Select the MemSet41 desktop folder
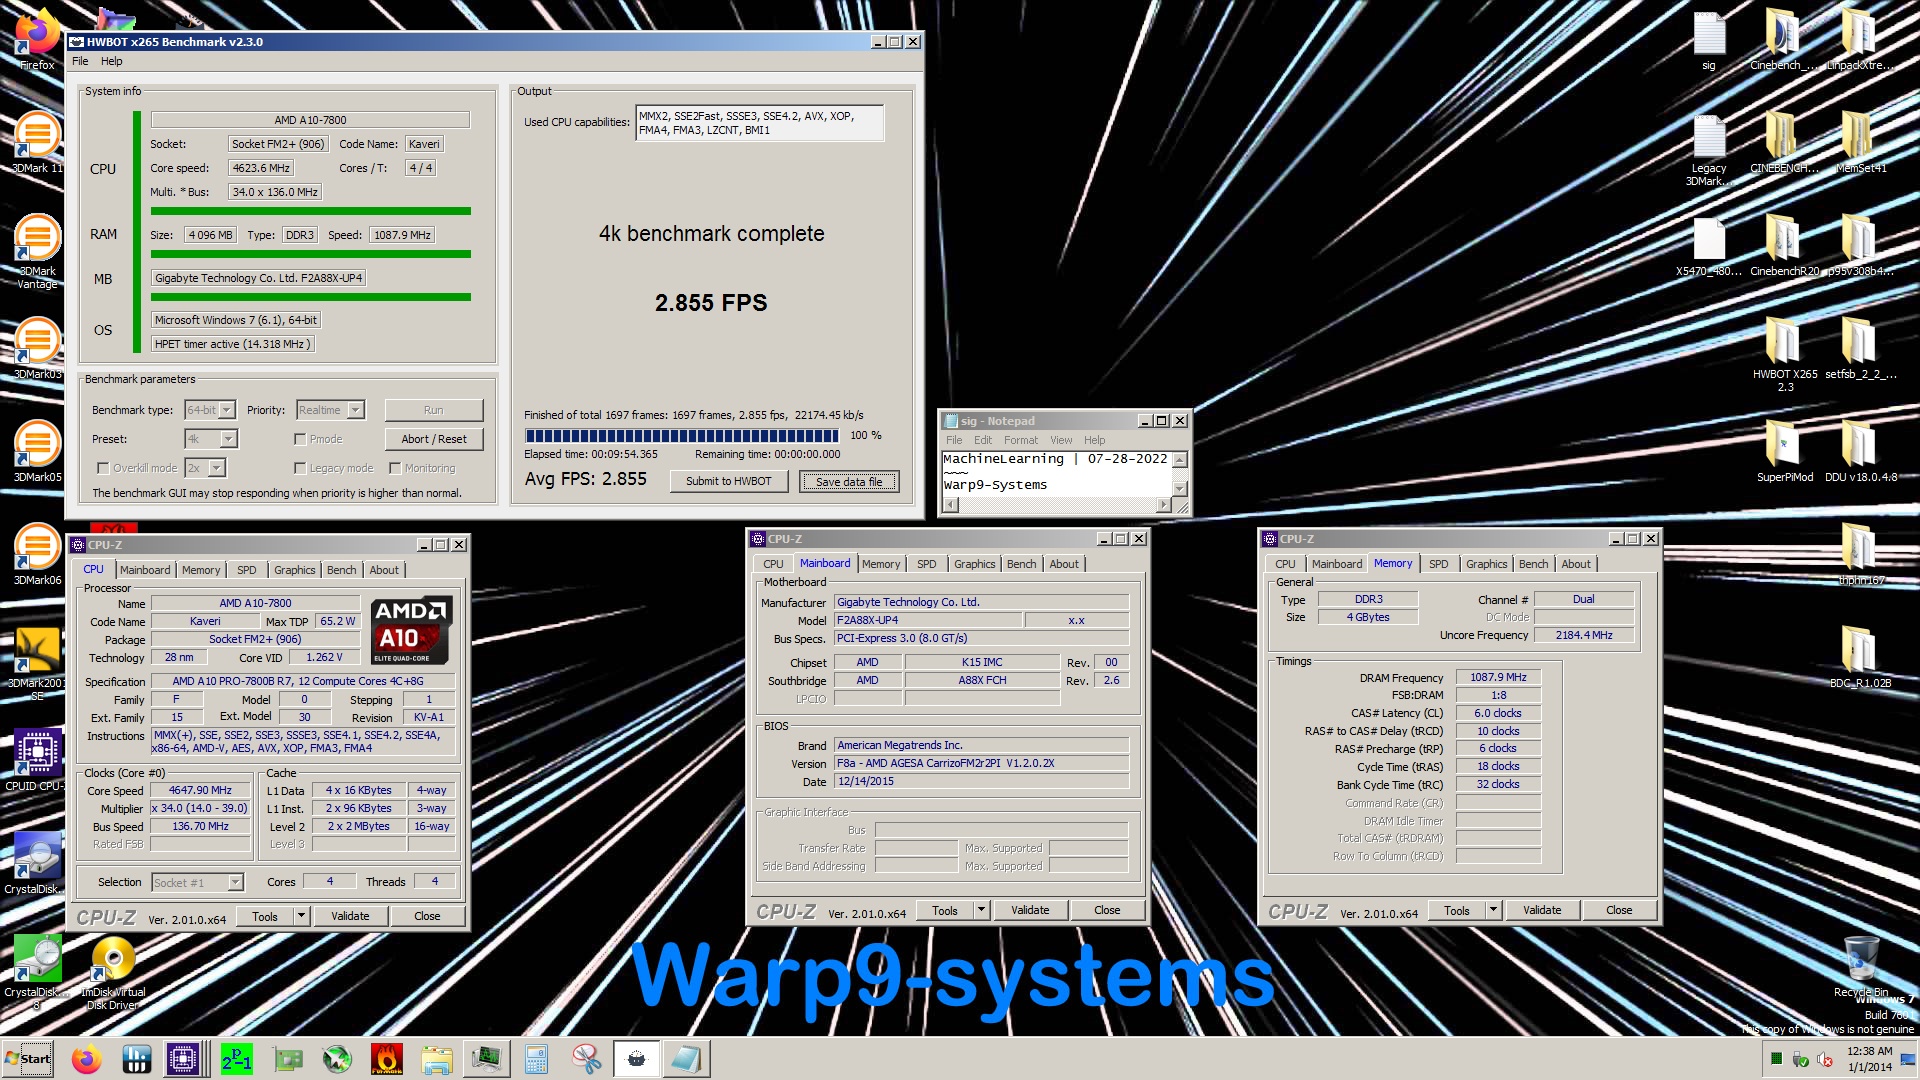 (x=1860, y=142)
